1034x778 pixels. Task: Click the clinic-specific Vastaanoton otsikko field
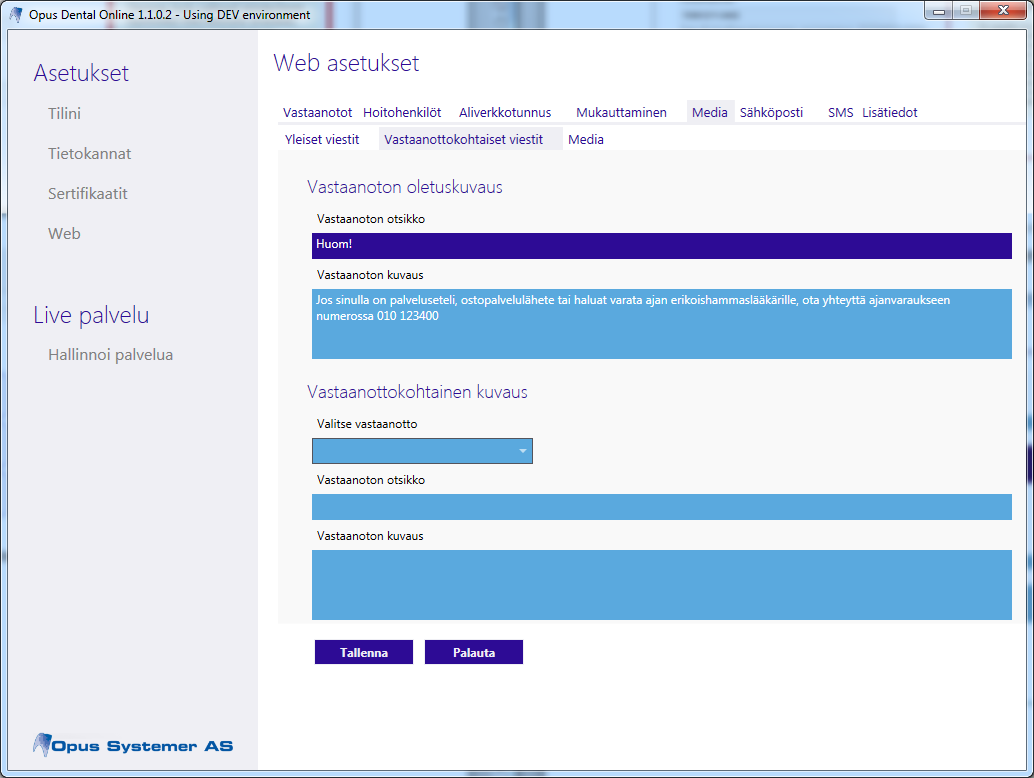point(661,507)
